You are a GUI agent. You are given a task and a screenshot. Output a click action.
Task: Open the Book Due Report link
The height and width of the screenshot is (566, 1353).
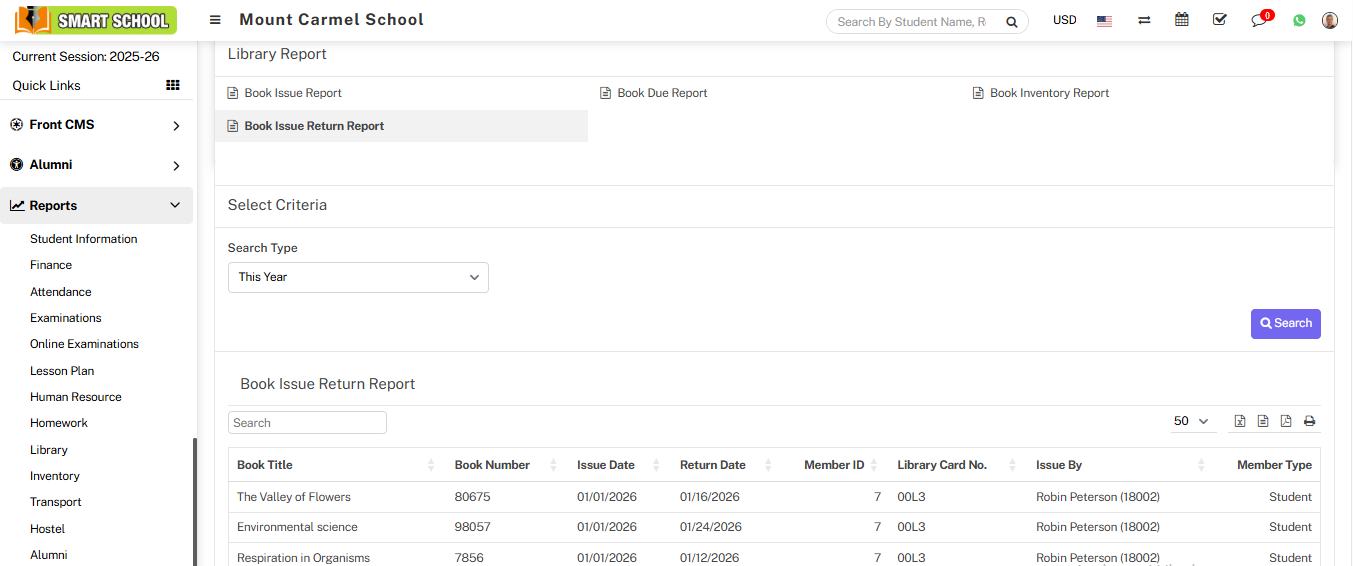click(x=662, y=93)
